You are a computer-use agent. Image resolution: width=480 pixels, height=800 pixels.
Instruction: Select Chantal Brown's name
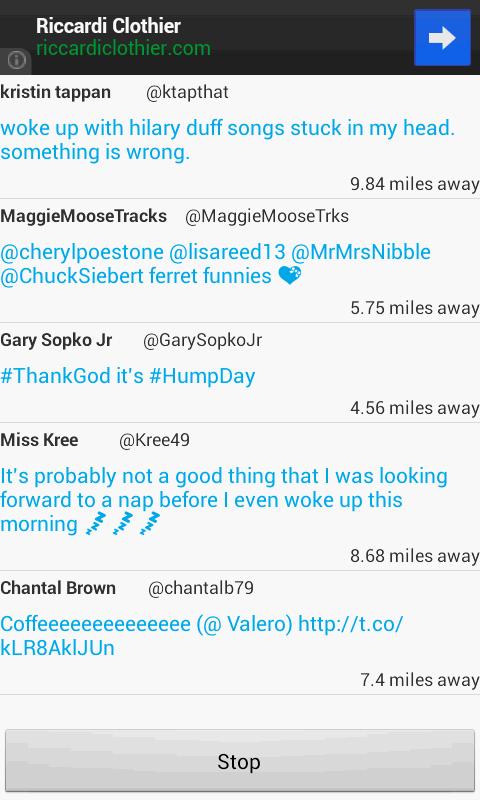pyautogui.click(x=58, y=588)
